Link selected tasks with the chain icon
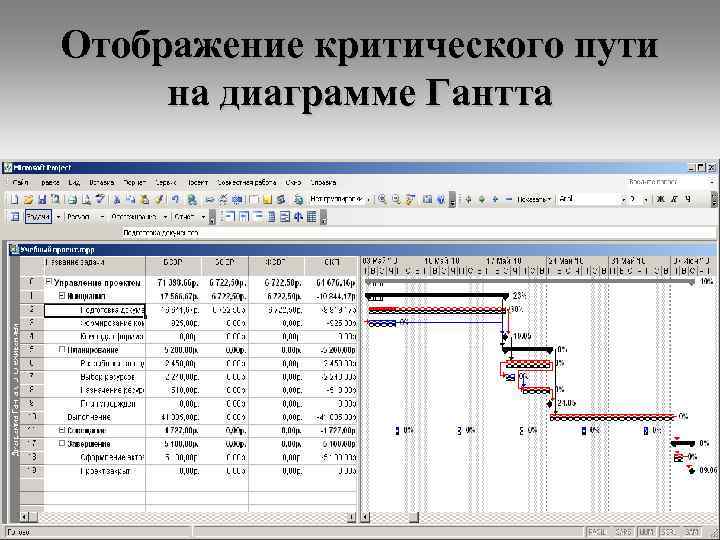720x540 pixels. pos(210,199)
